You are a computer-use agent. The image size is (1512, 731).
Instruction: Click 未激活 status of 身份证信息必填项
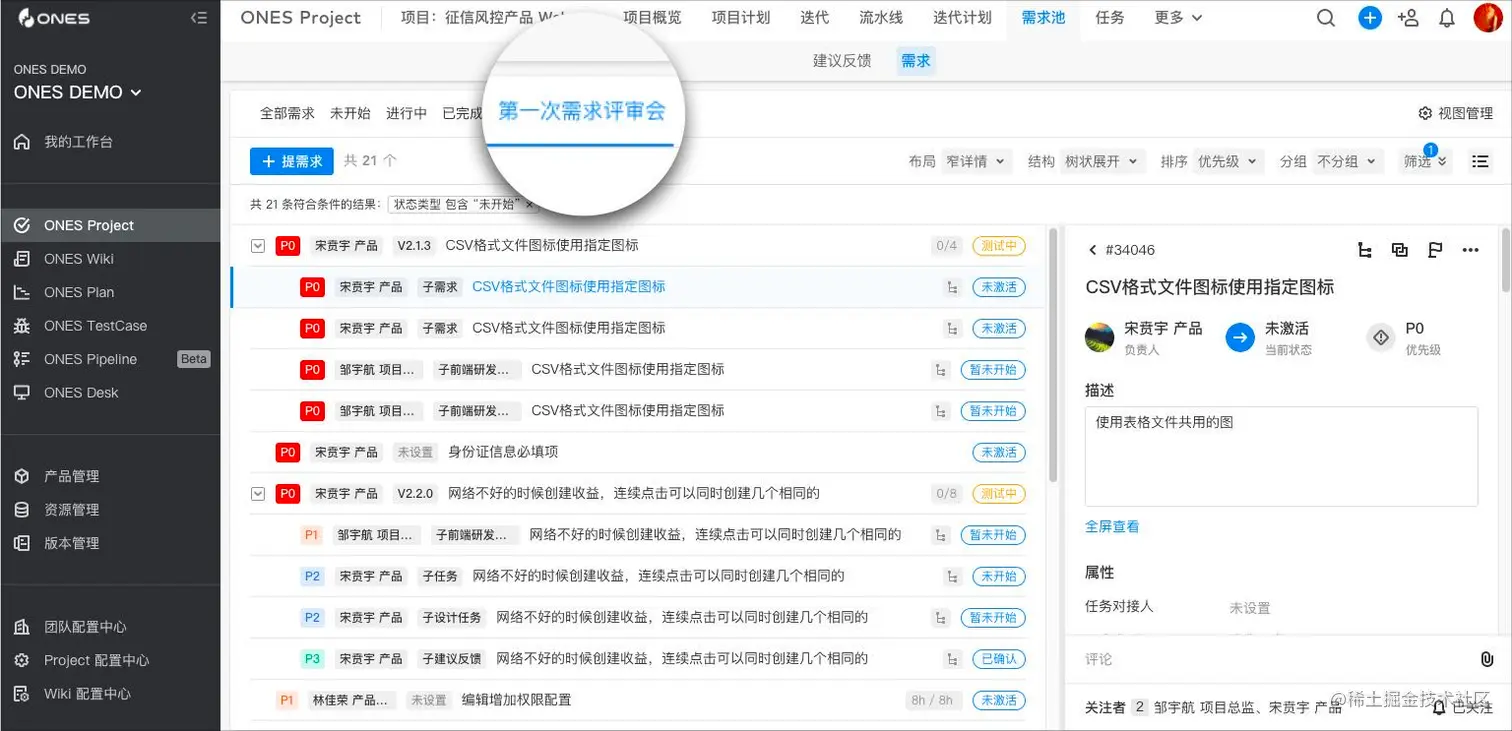[x=999, y=453]
